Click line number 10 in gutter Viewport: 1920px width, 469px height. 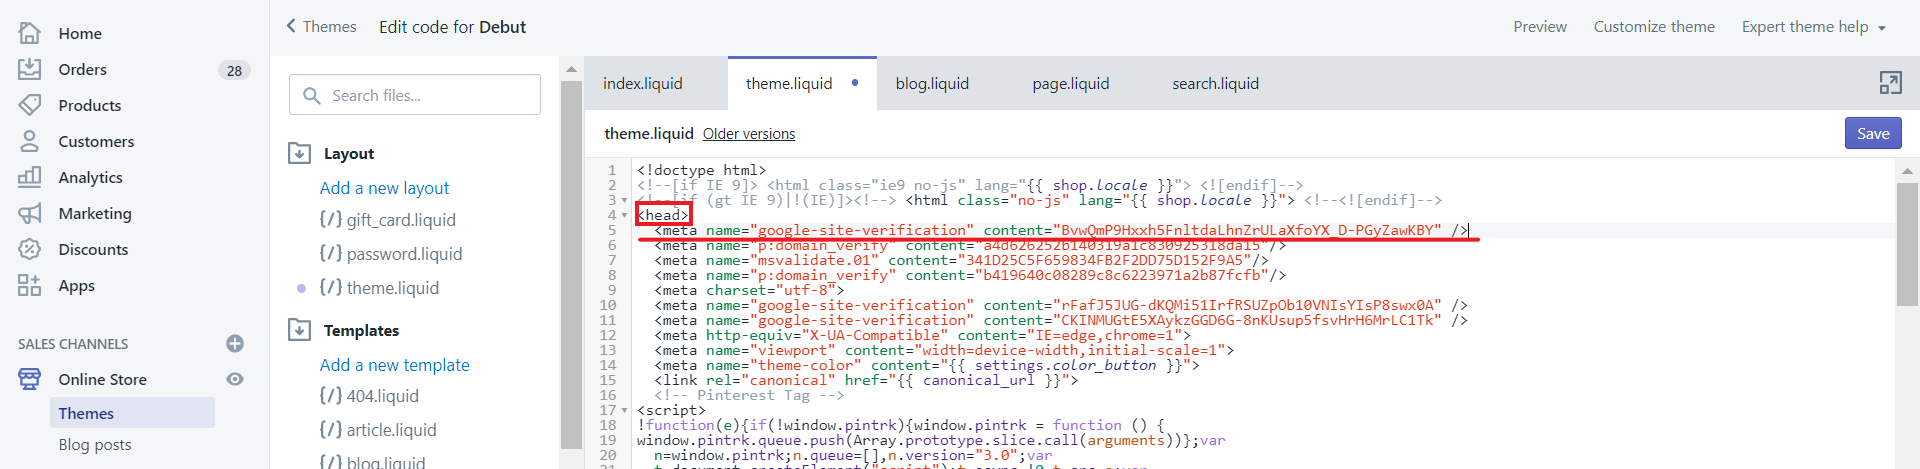point(608,305)
